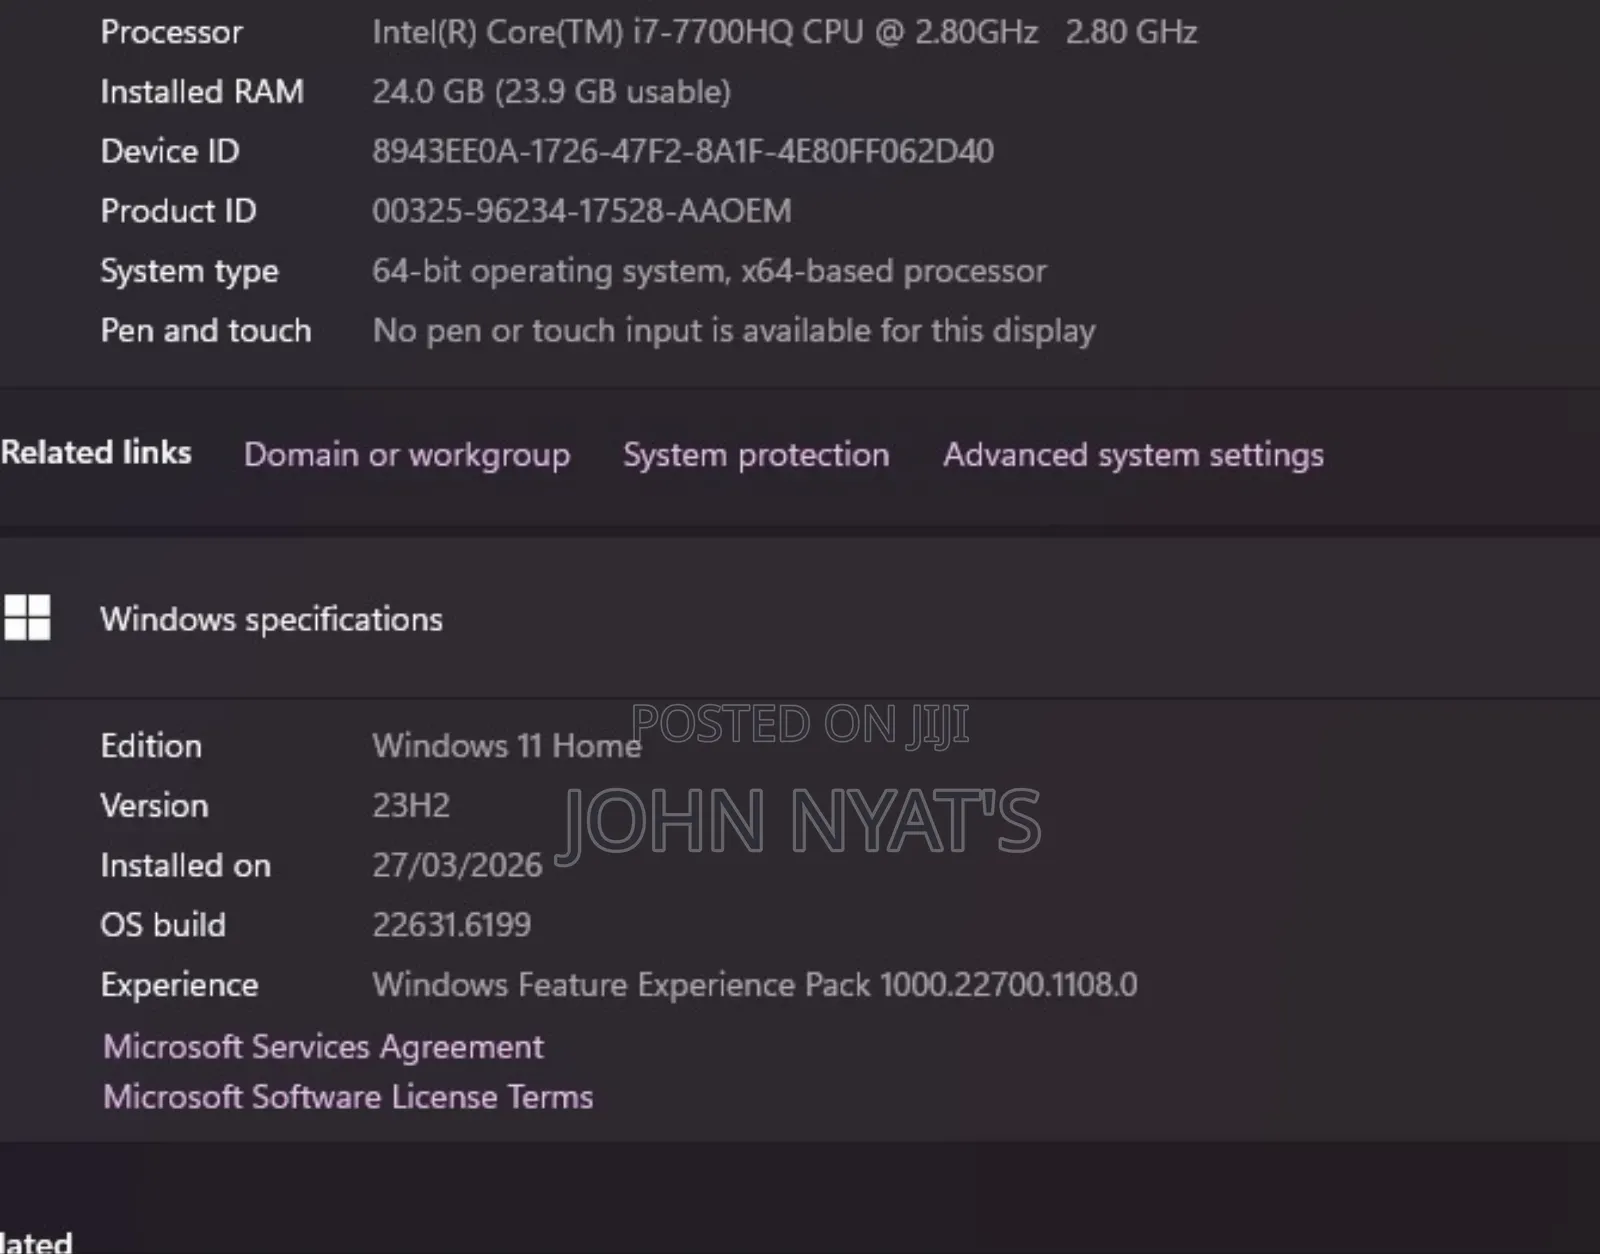Select Device ID value 8943EE0A-1726-47F2-8A1F-4E80FF062D40
This screenshot has height=1254, width=1600.
[683, 151]
